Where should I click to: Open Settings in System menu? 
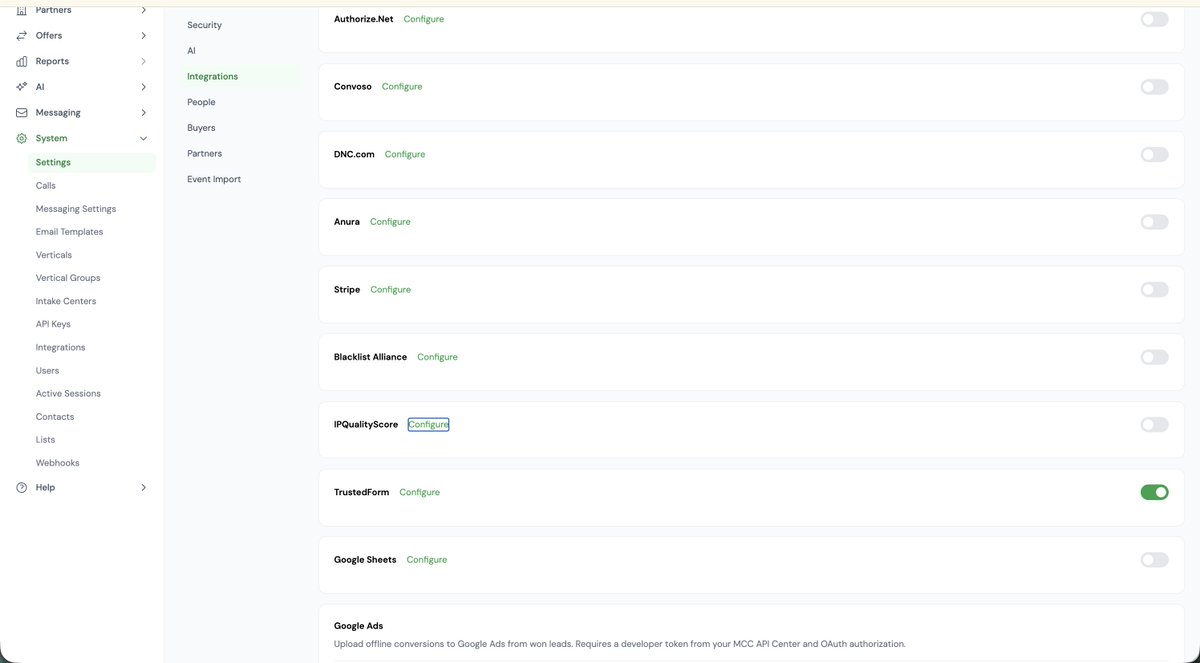[53, 162]
